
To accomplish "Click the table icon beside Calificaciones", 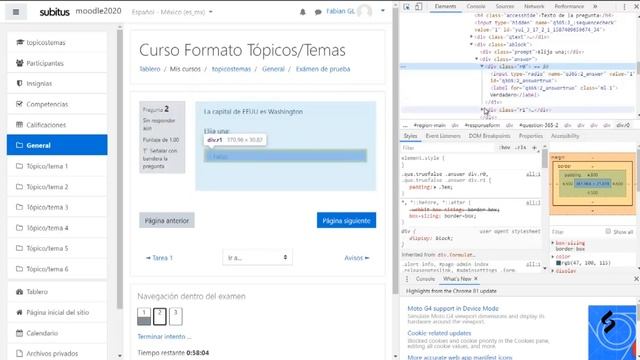I will pos(19,124).
